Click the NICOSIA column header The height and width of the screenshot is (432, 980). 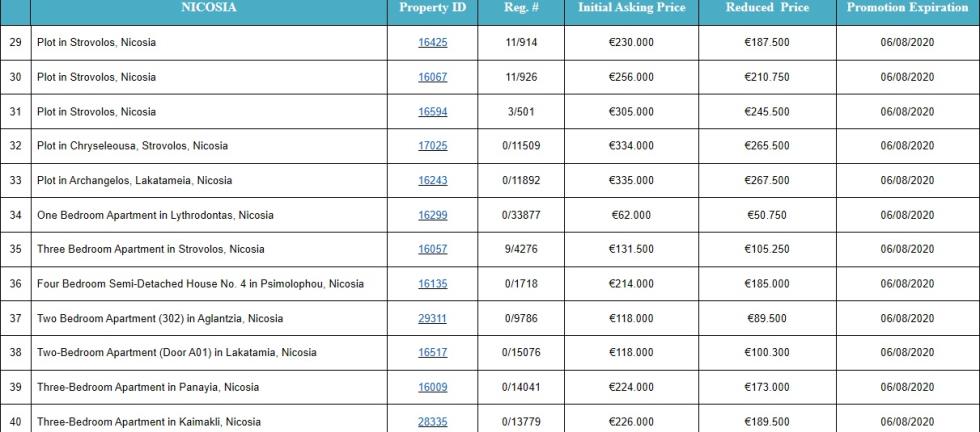(209, 8)
